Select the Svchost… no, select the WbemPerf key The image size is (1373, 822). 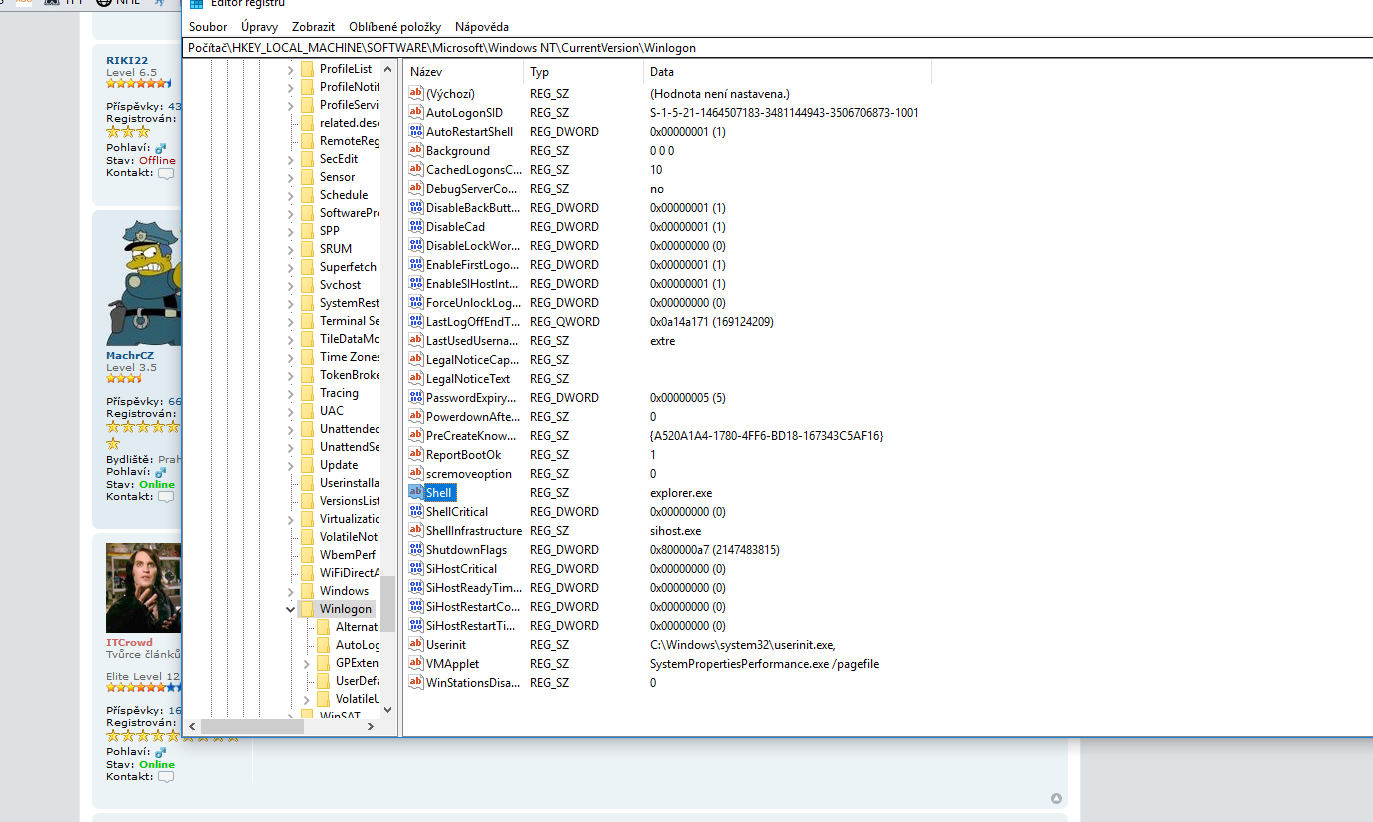click(x=348, y=555)
